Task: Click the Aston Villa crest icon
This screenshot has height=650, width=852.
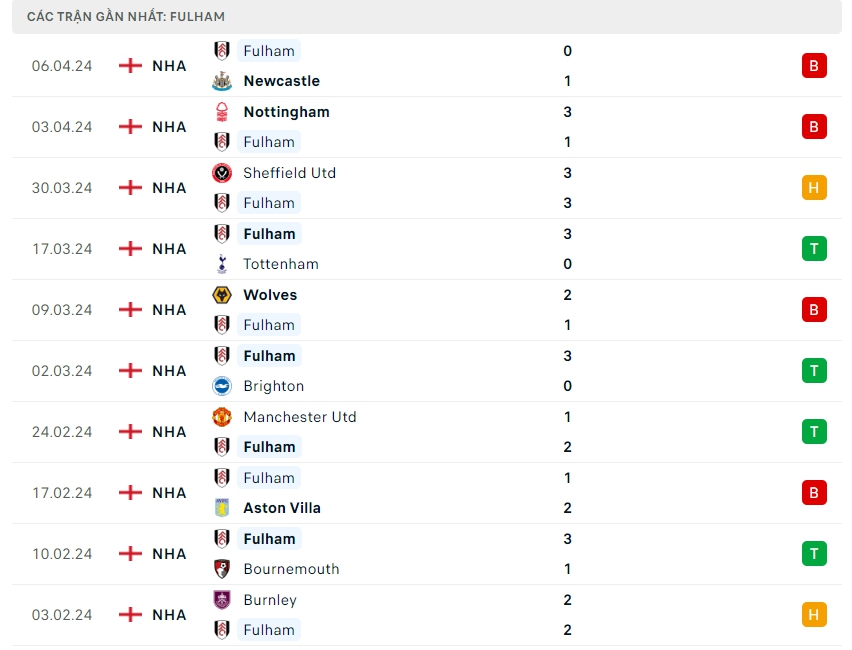Action: coord(222,508)
